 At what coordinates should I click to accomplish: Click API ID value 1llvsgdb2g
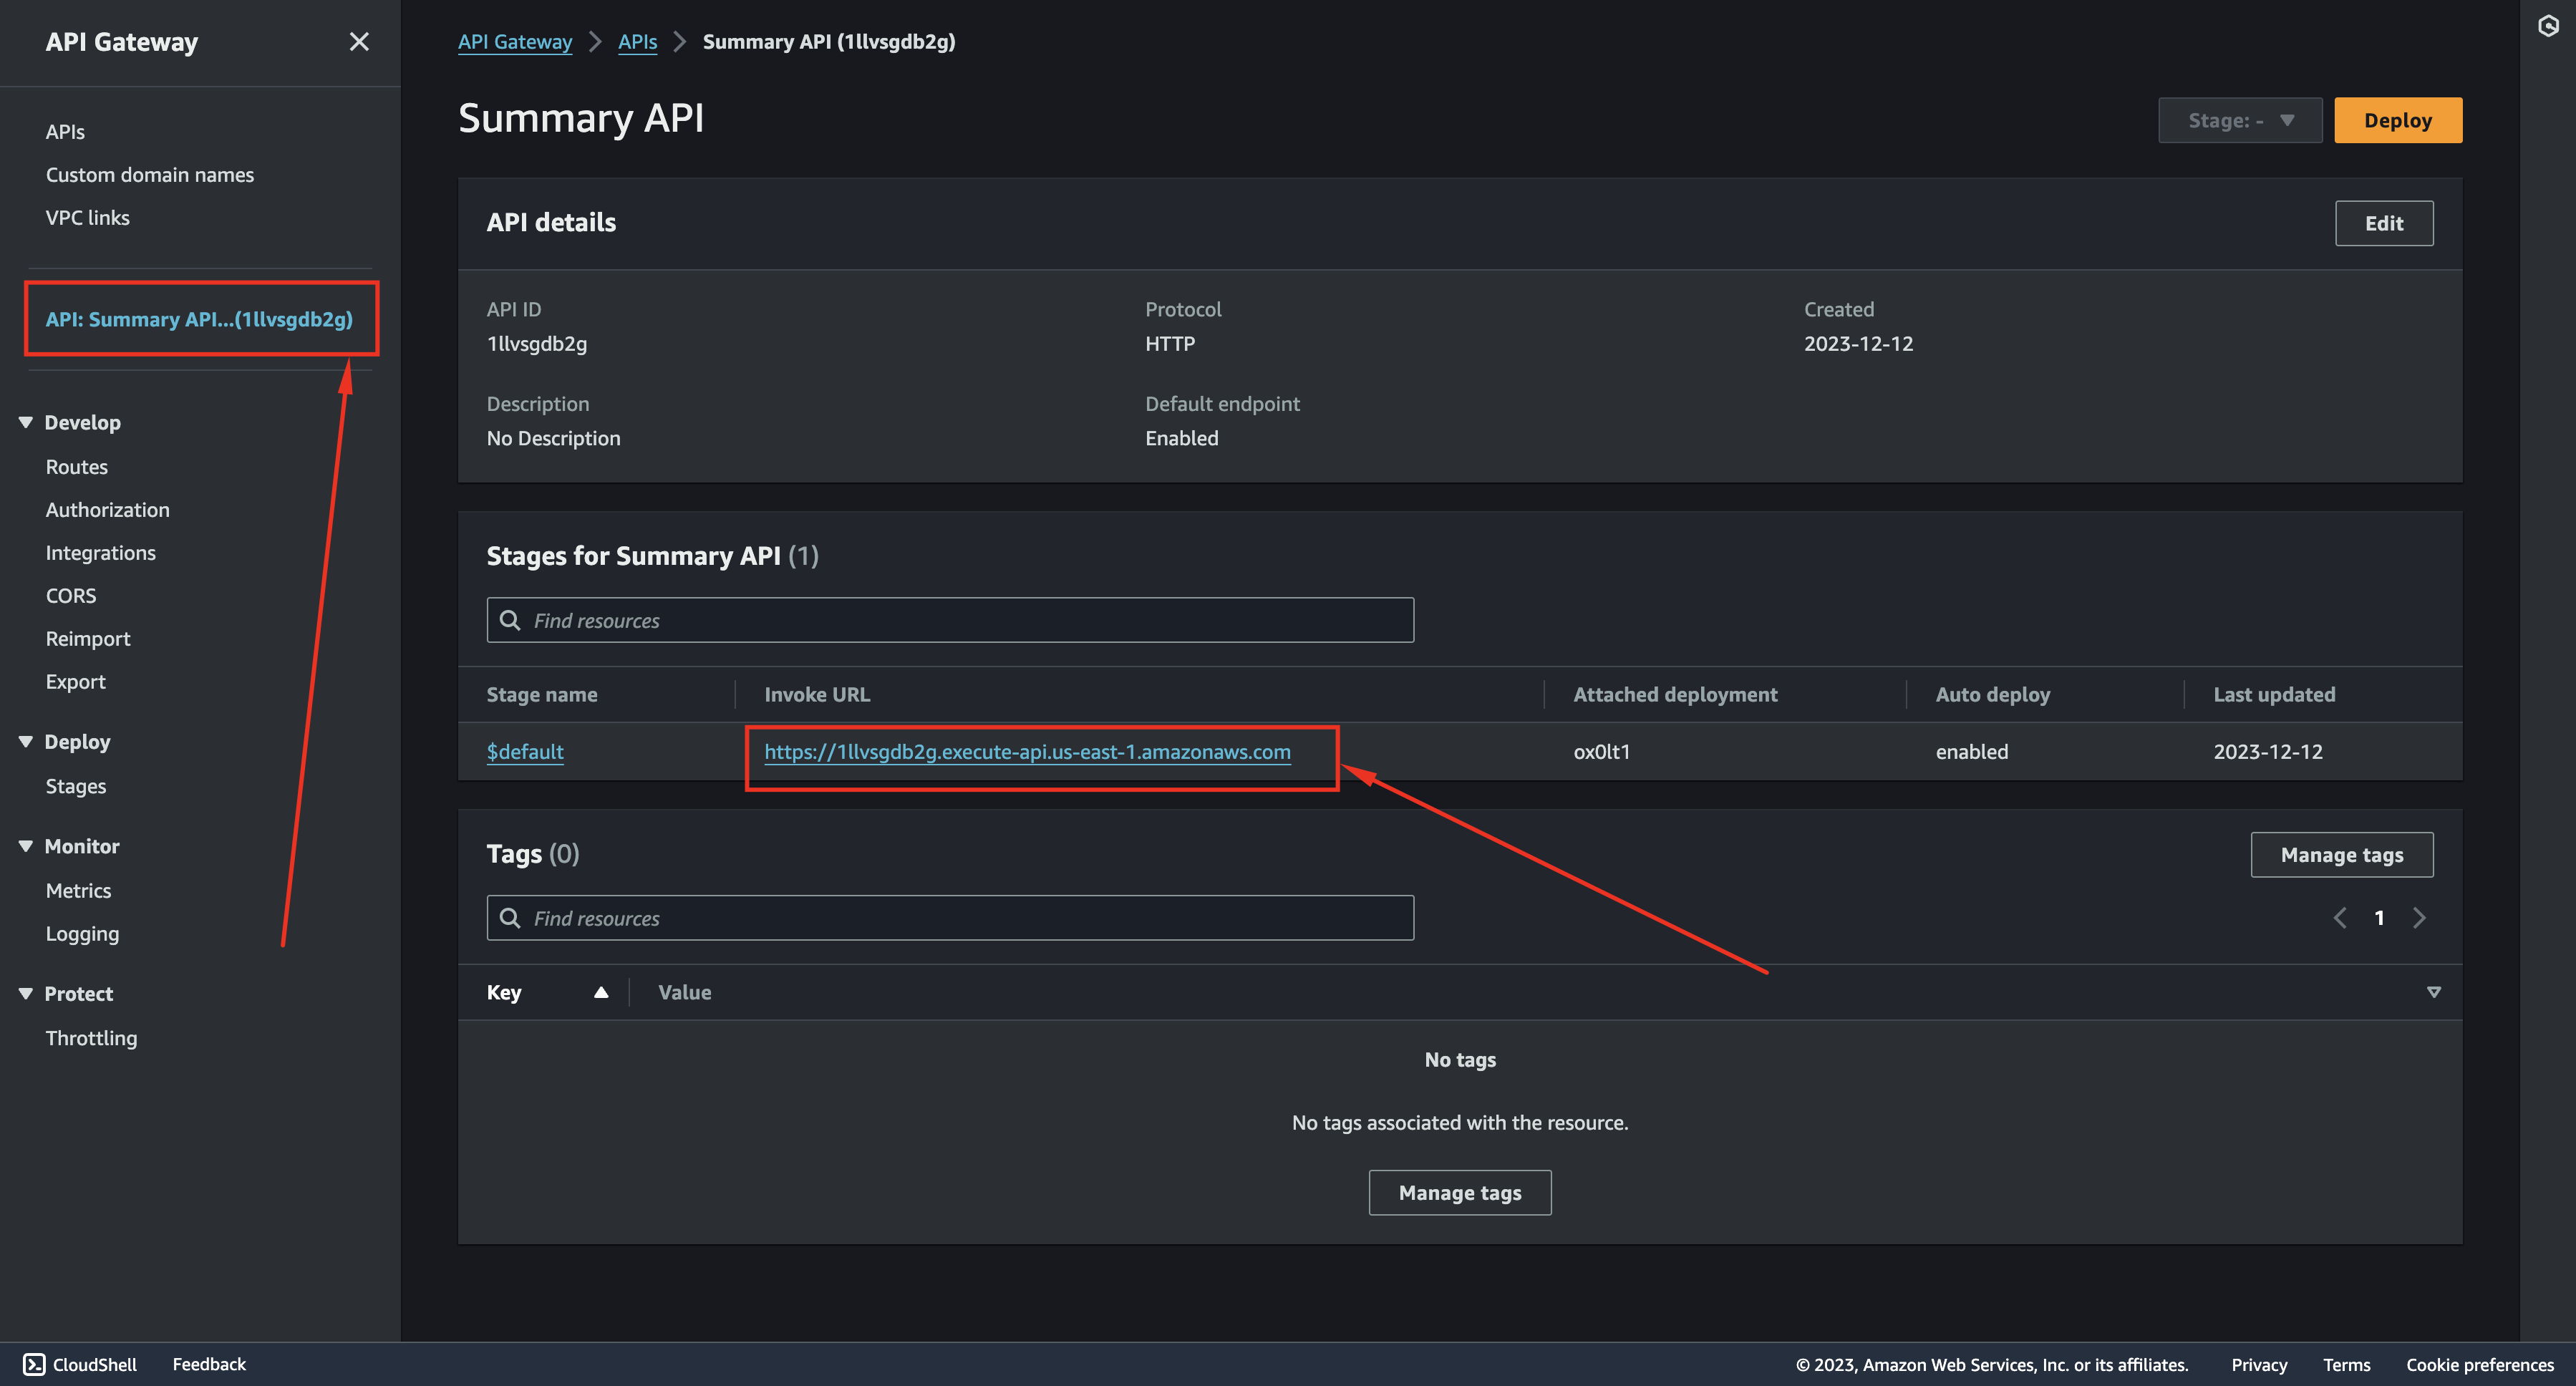(537, 343)
